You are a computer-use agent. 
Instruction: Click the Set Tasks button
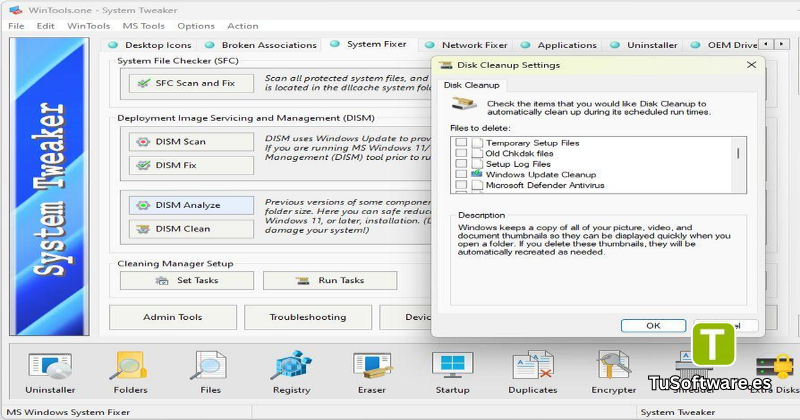187,280
